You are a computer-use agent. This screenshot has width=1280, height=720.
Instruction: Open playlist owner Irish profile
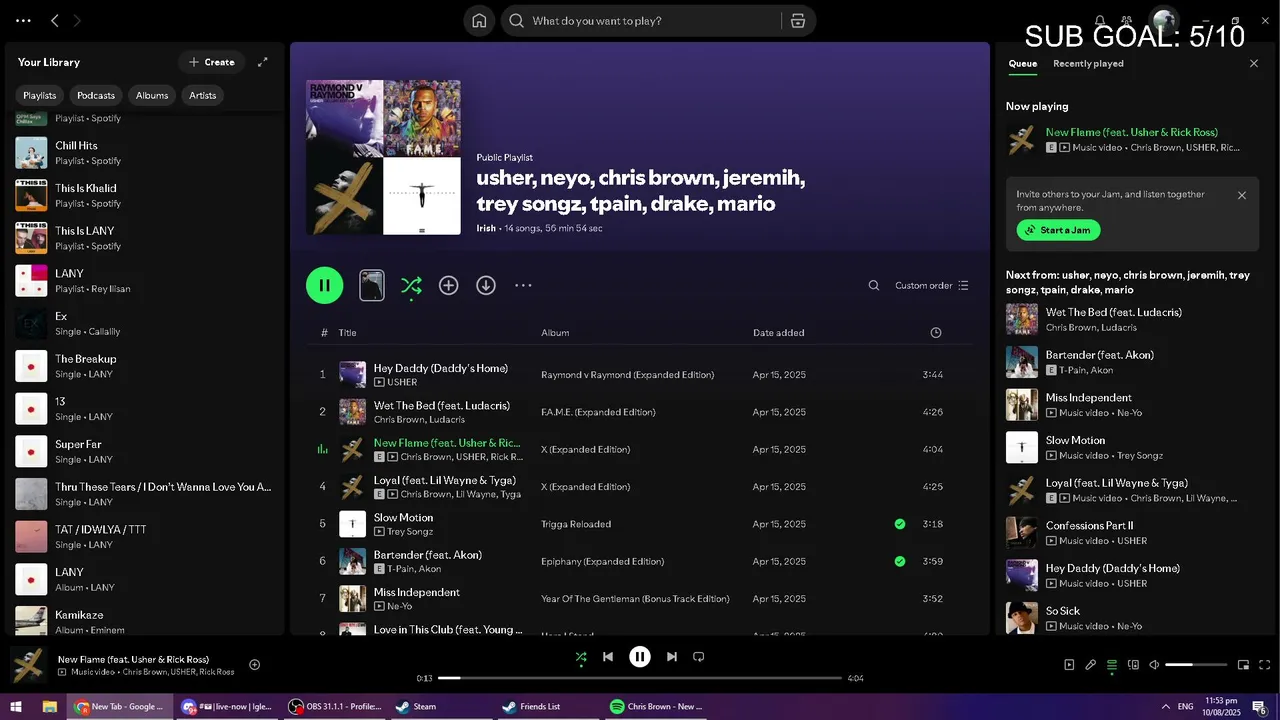point(486,228)
